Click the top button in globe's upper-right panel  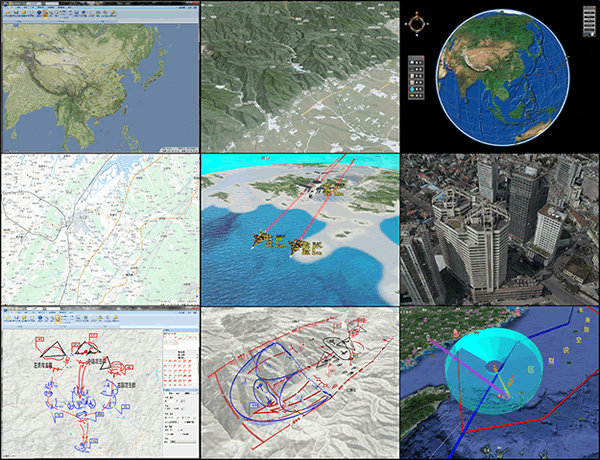click(x=587, y=11)
